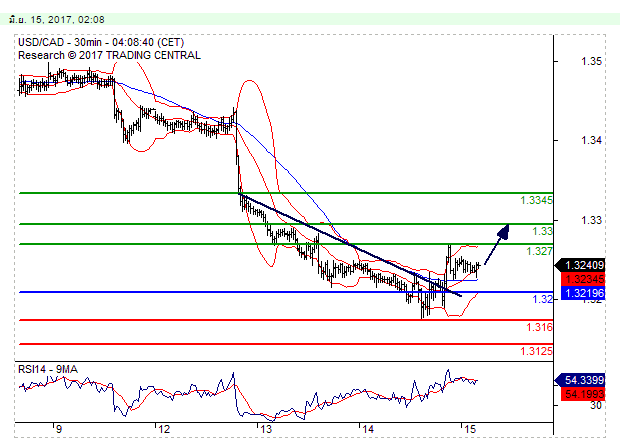Screen dimensions: 620x446
Task: Click the green 1.33 resistance label
Action: point(542,231)
